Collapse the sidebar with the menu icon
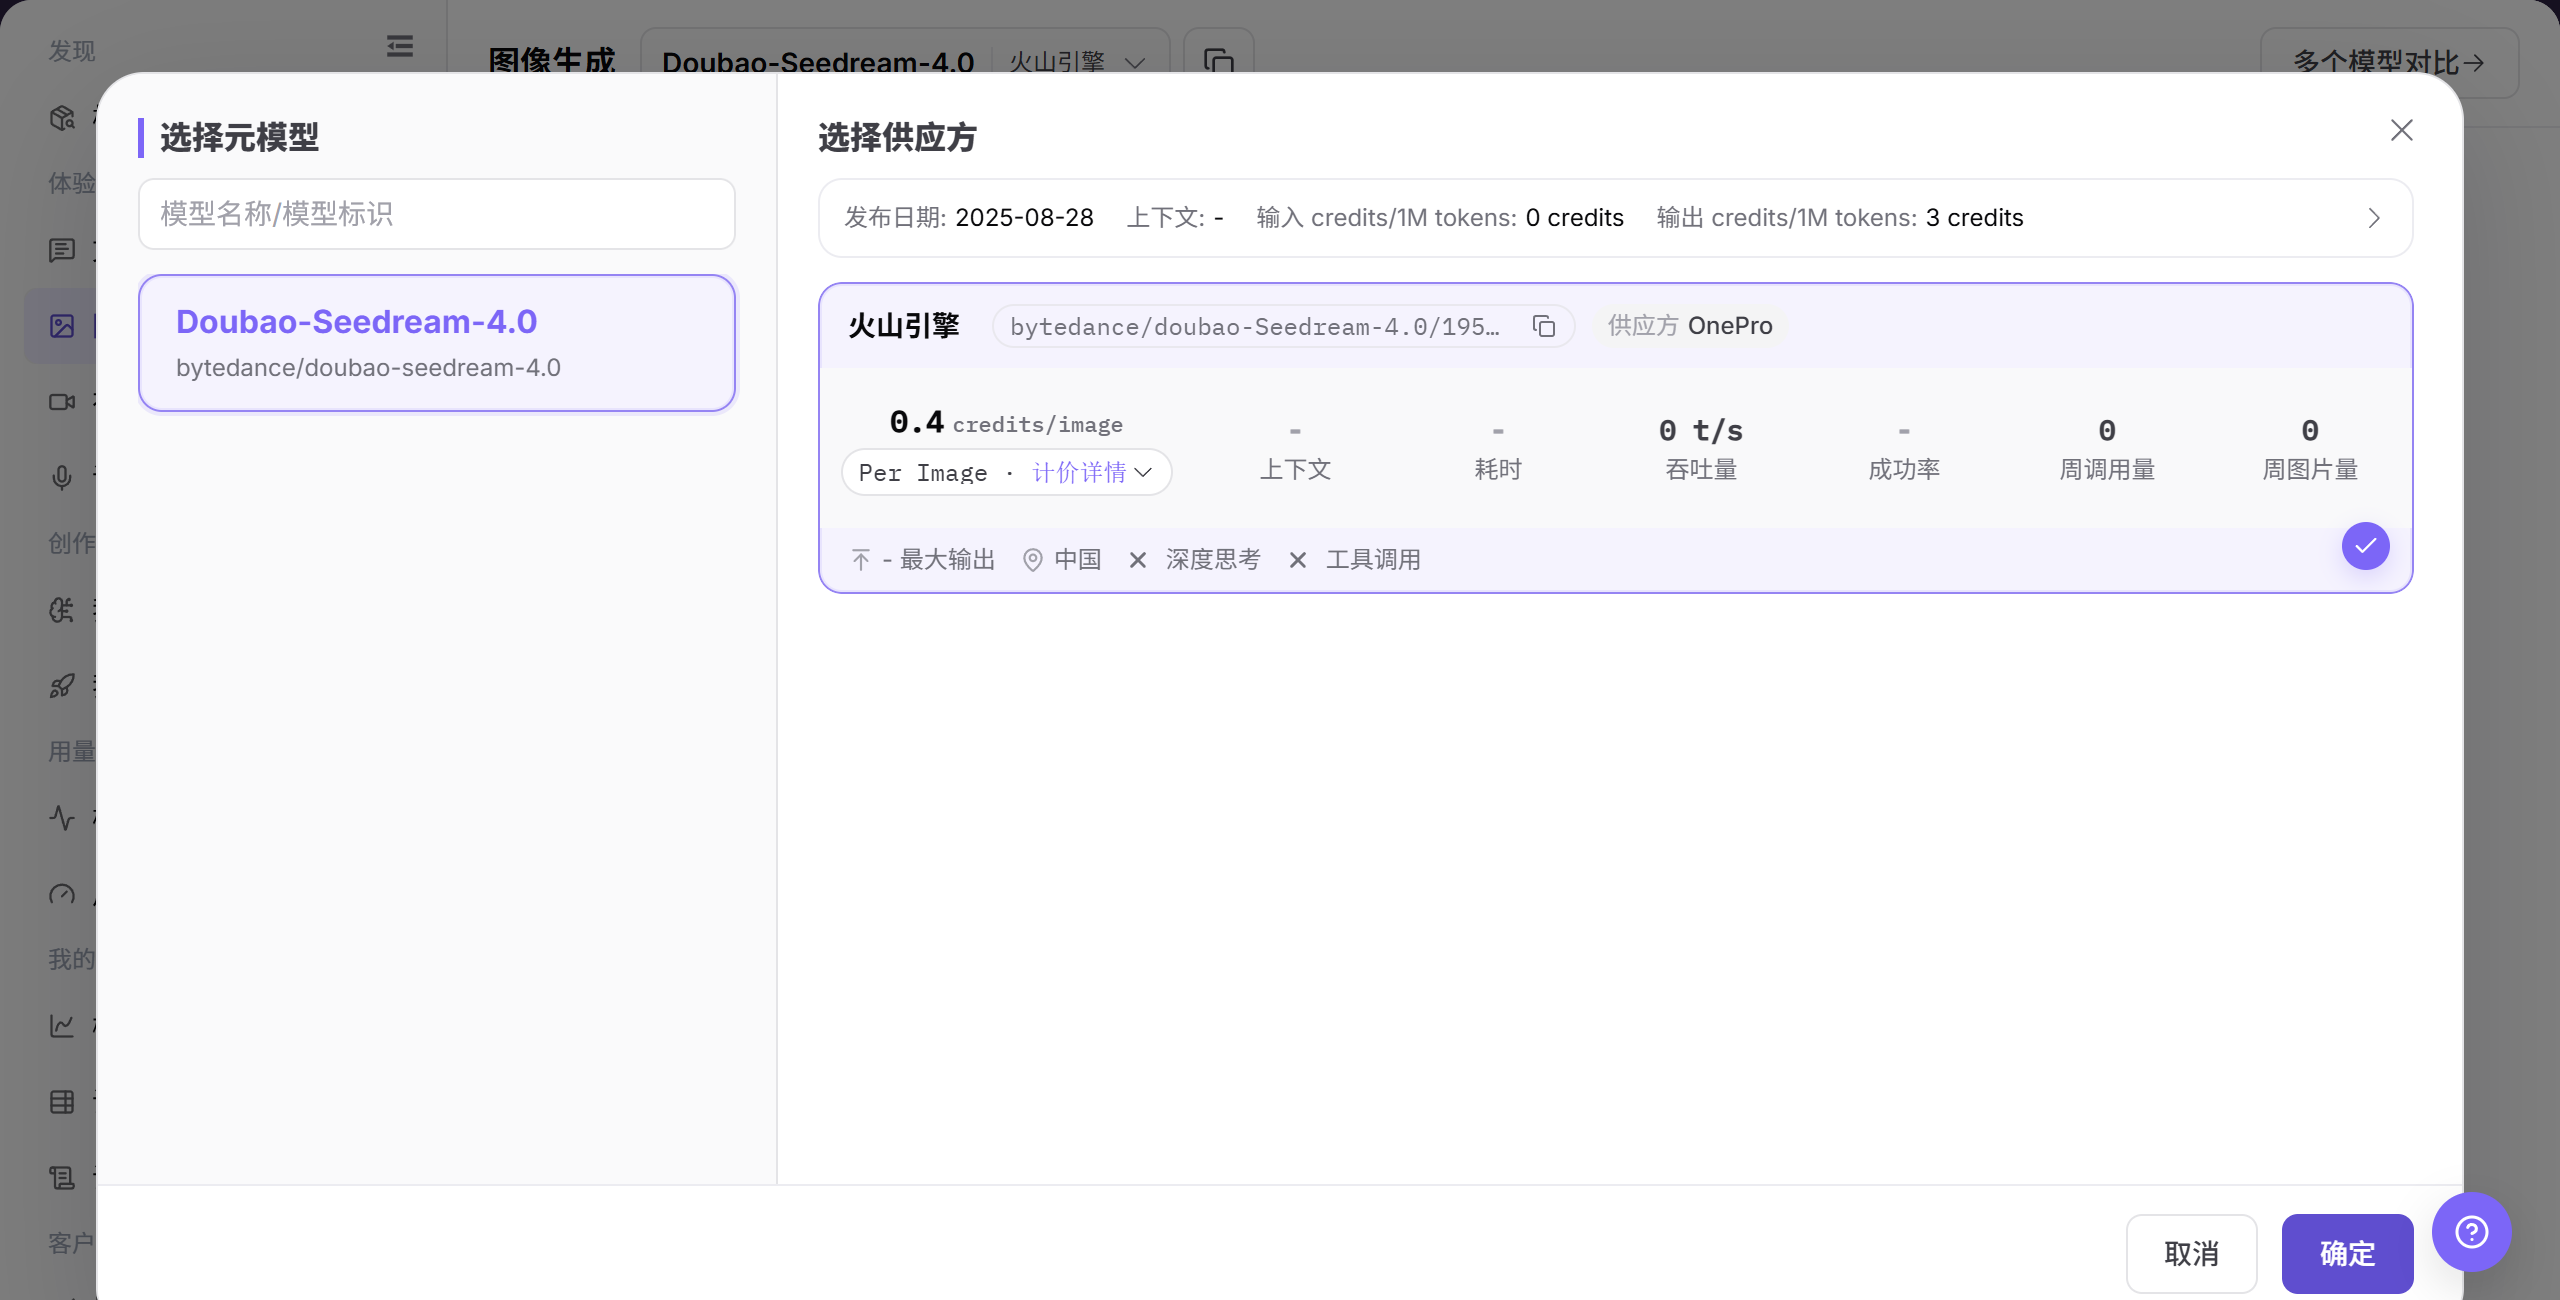This screenshot has height=1300, width=2560. click(399, 46)
